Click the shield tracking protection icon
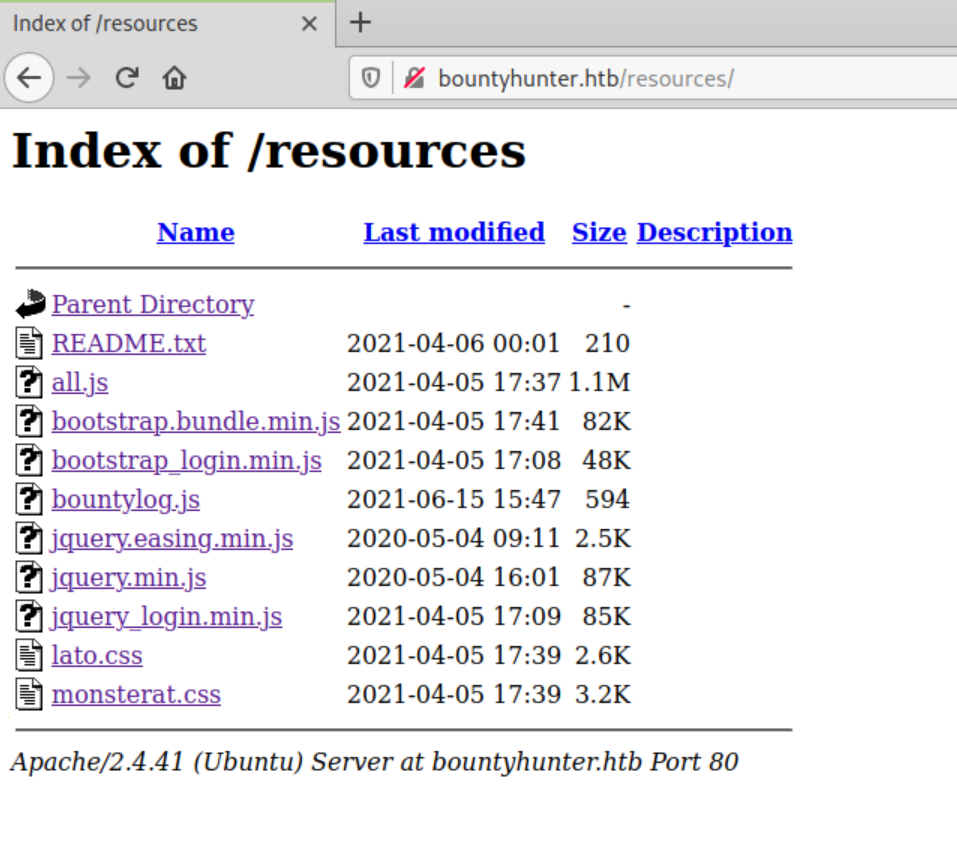Image resolution: width=957 pixels, height=841 pixels. 371,78
